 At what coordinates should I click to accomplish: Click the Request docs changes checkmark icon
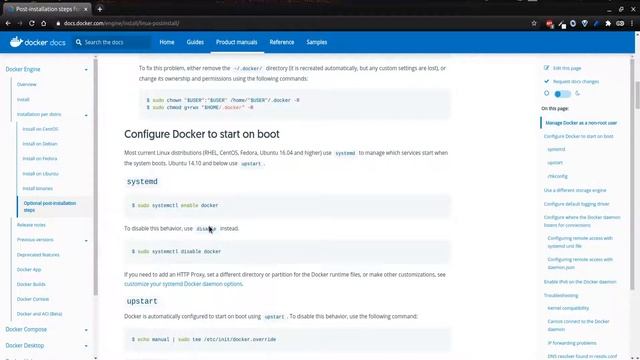point(547,81)
